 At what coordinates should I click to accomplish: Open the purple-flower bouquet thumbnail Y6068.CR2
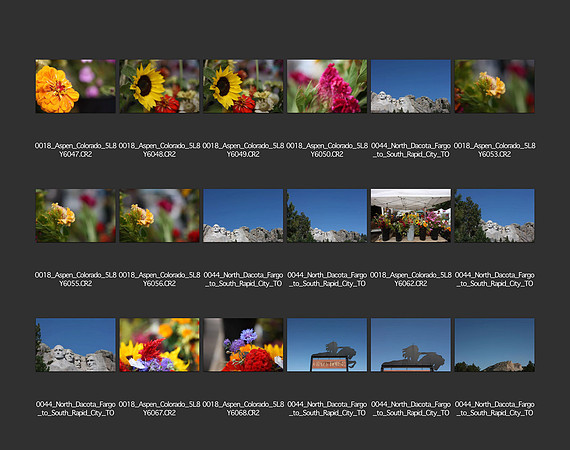(x=243, y=345)
